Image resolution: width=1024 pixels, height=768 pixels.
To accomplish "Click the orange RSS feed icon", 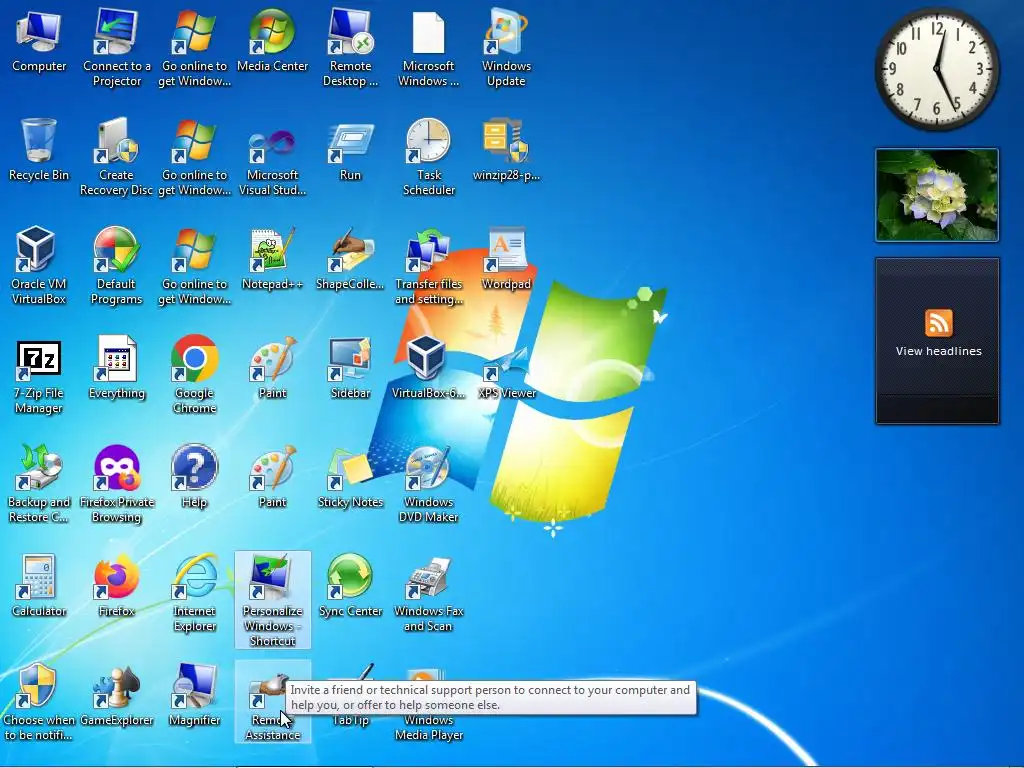I will (938, 323).
